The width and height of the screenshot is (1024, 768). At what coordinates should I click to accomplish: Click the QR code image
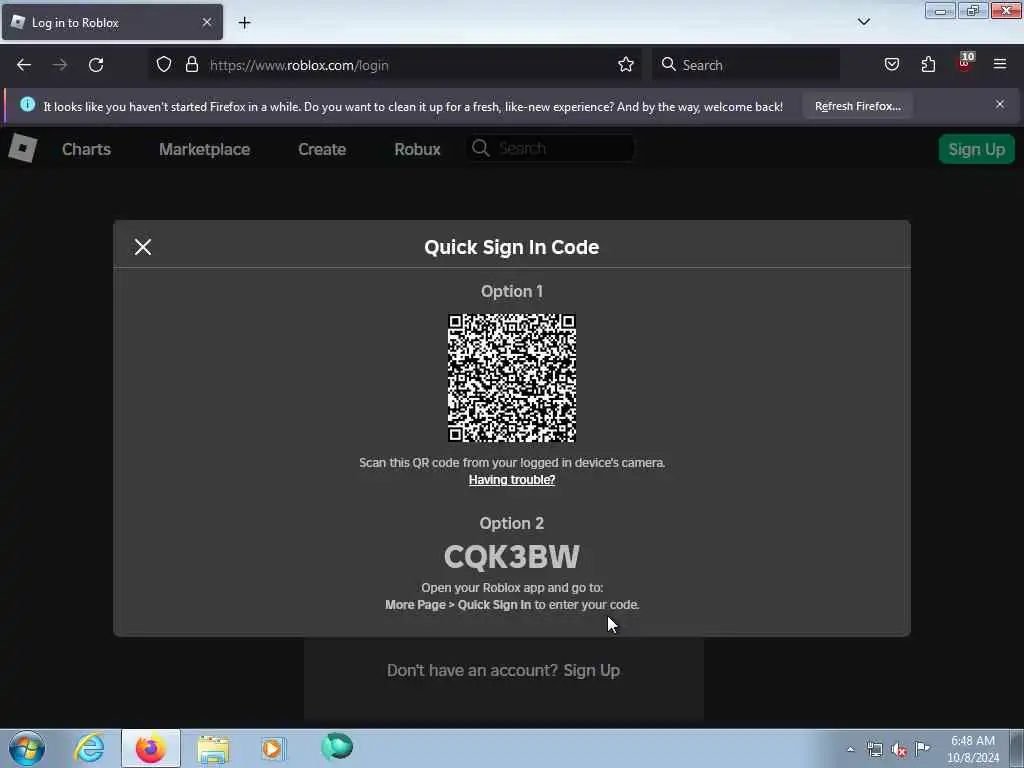[x=512, y=378]
